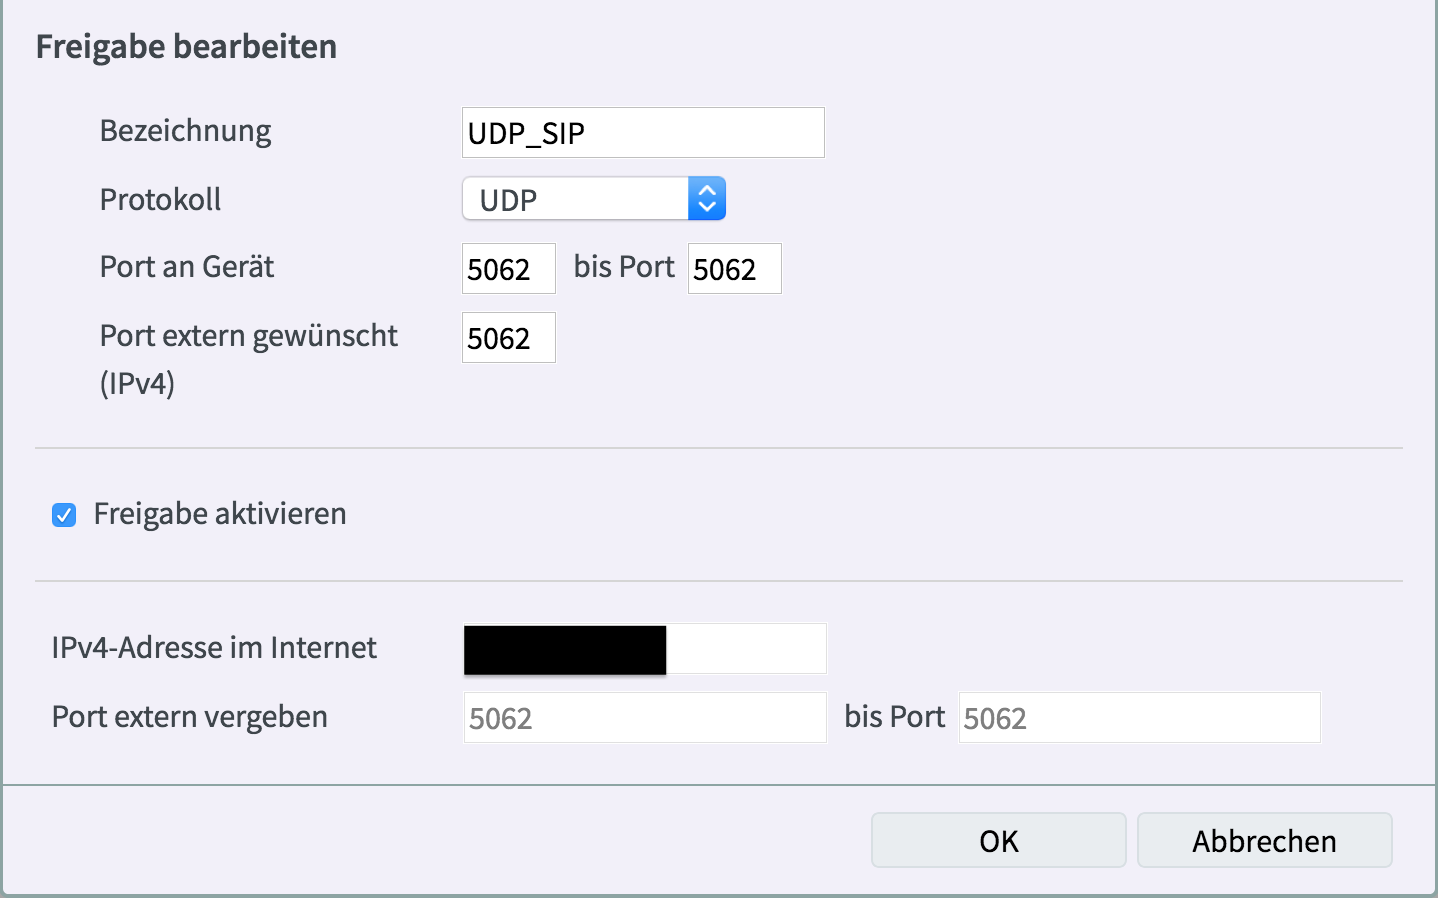Click the upper bis Port end-range field
The image size is (1438, 898).
[734, 269]
